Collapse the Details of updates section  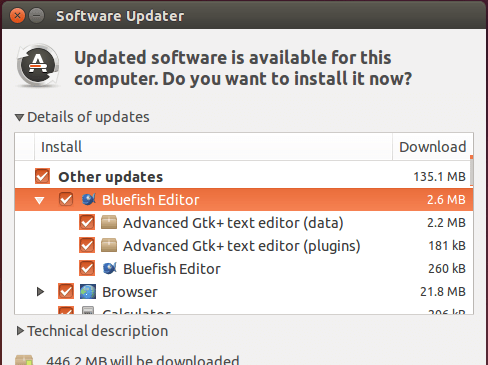19,117
